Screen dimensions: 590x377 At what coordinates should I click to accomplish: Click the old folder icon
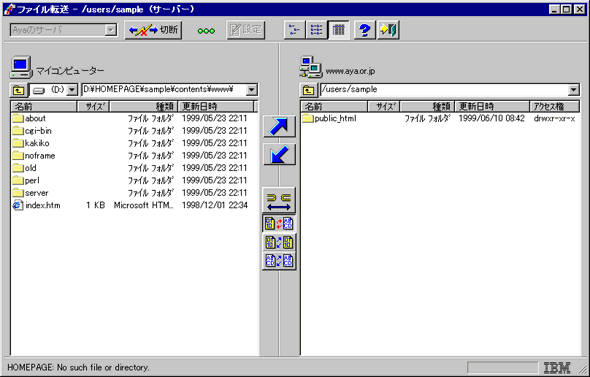[18, 168]
